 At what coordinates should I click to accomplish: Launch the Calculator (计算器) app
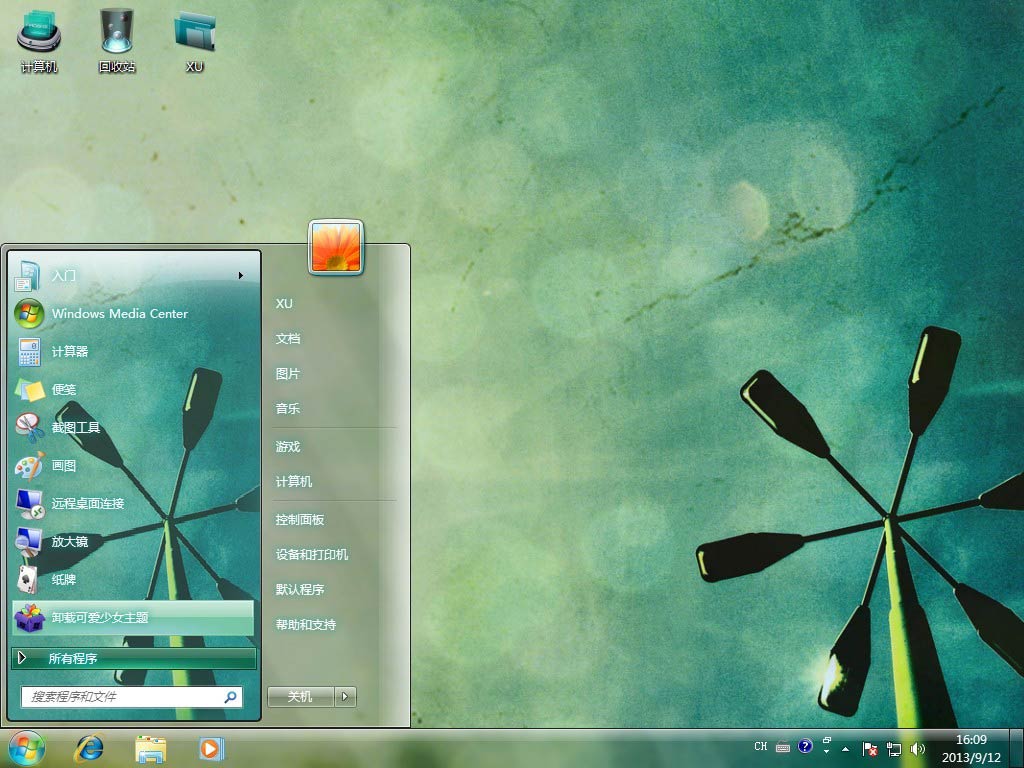pyautogui.click(x=70, y=351)
